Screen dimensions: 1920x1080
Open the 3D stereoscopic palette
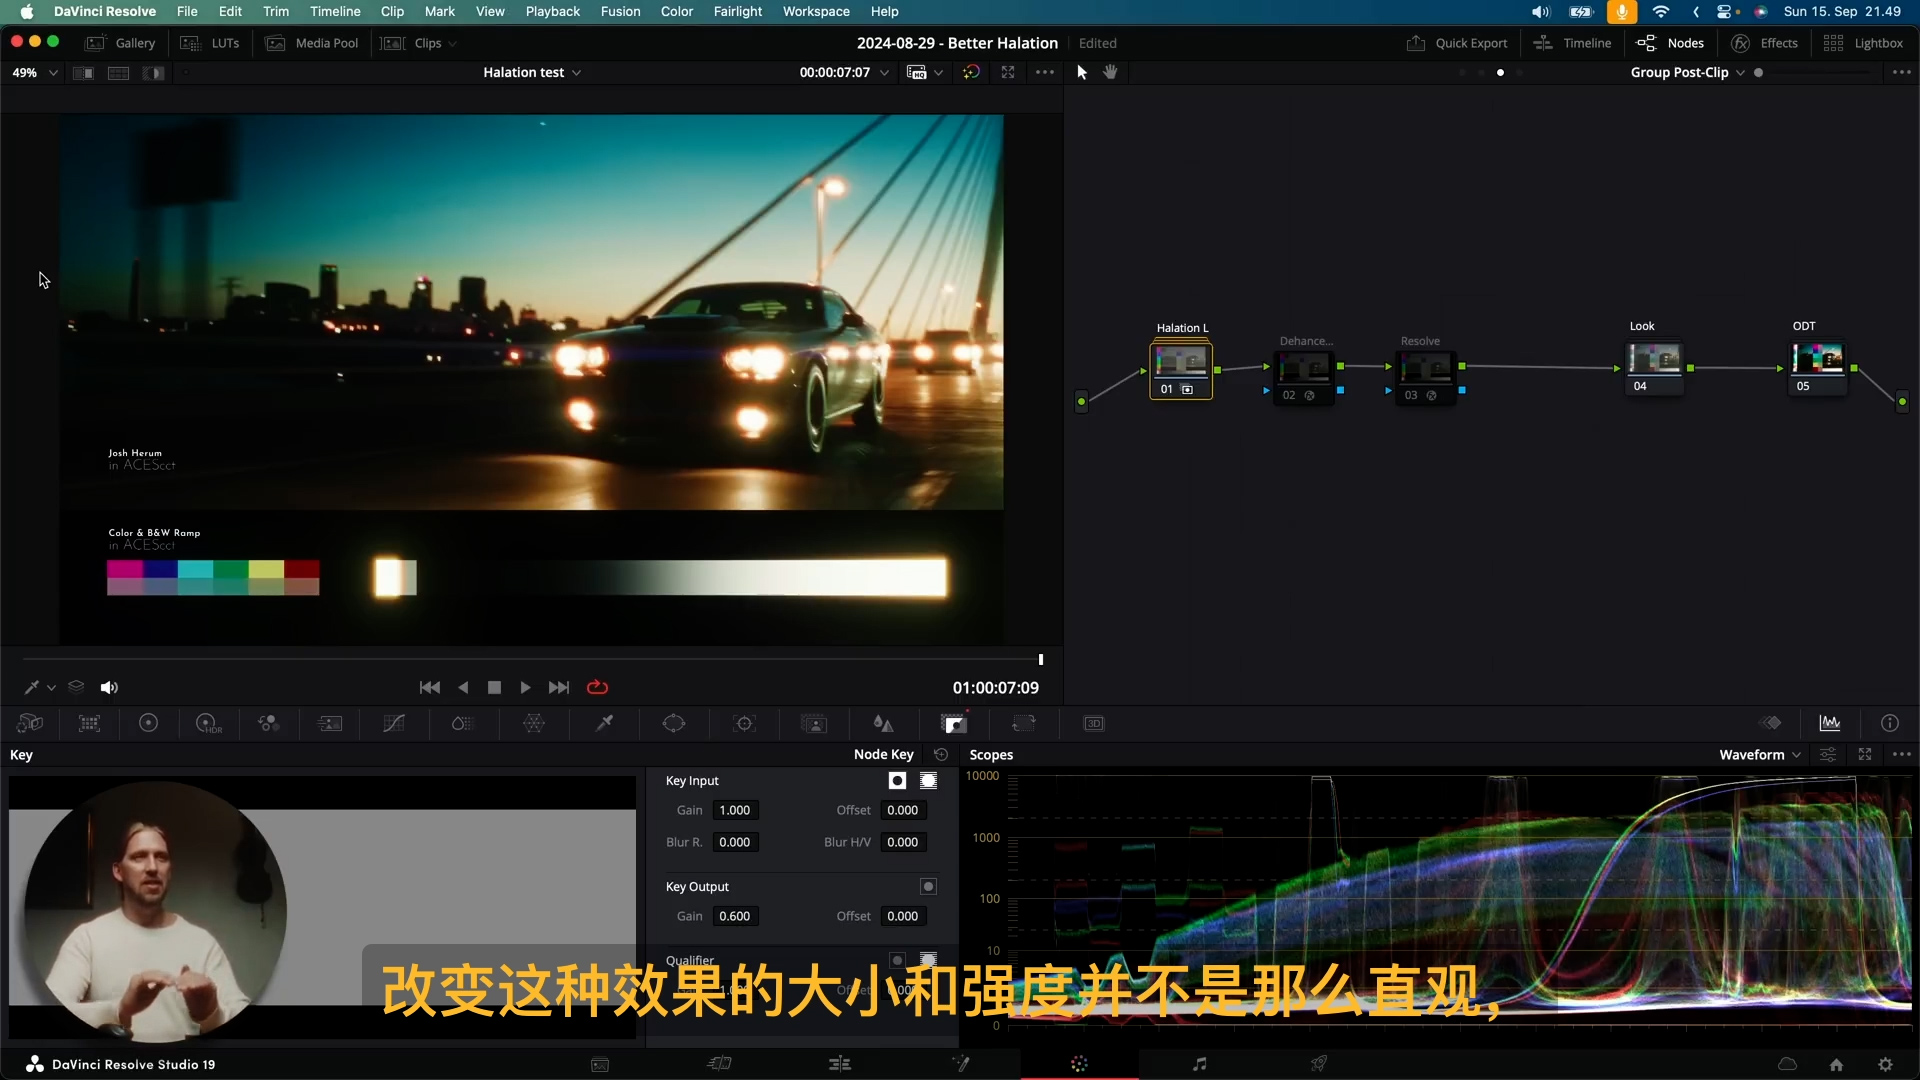pos(1094,723)
